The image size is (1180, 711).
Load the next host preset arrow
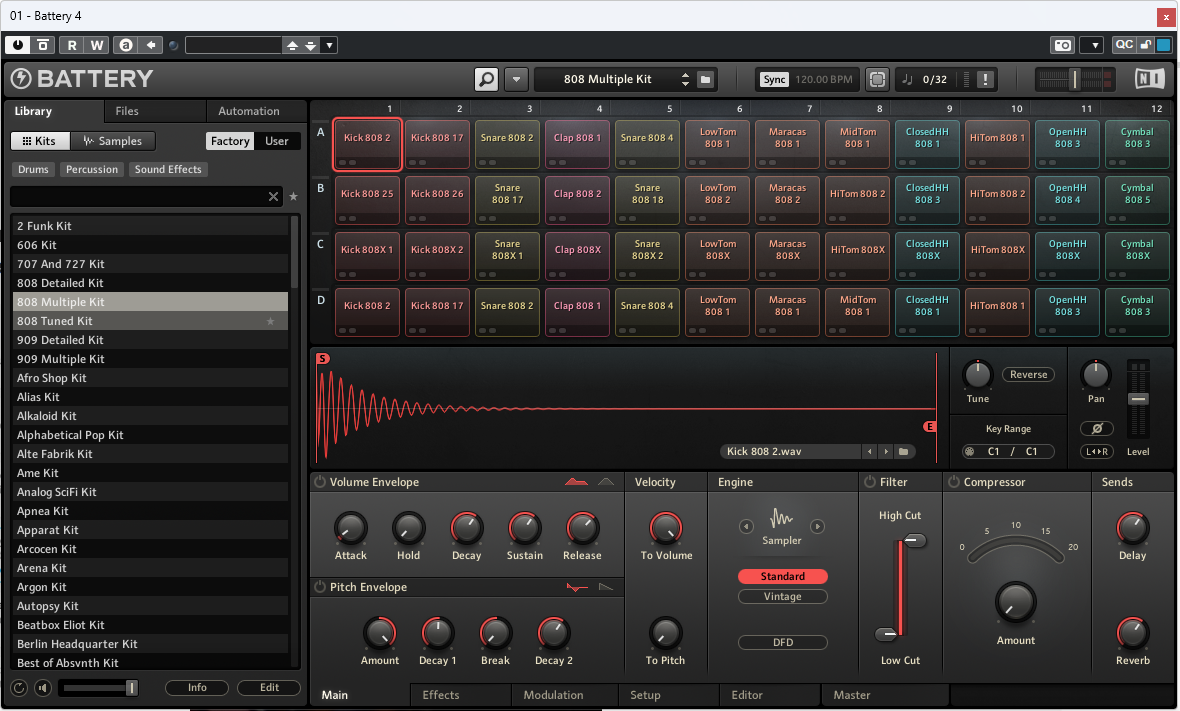311,45
